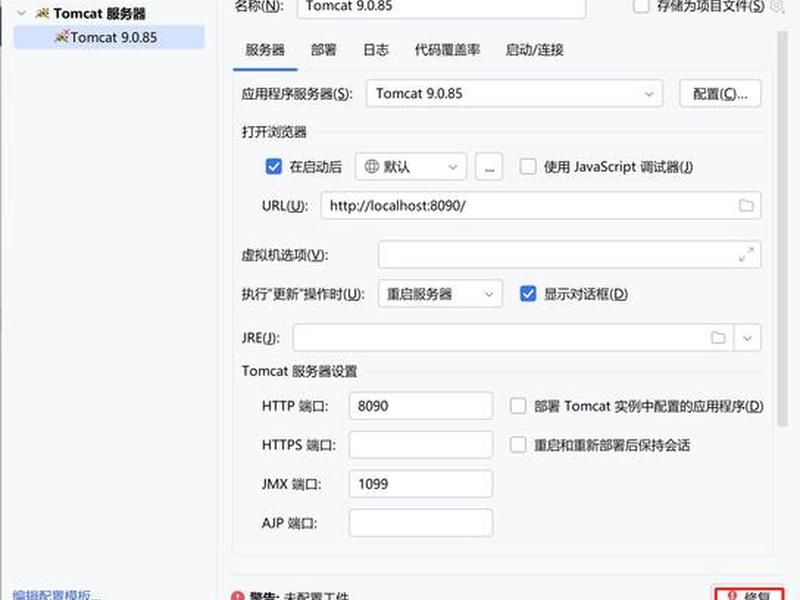
Task: Click the vertical scrollbar of settings panel
Action: (782, 229)
